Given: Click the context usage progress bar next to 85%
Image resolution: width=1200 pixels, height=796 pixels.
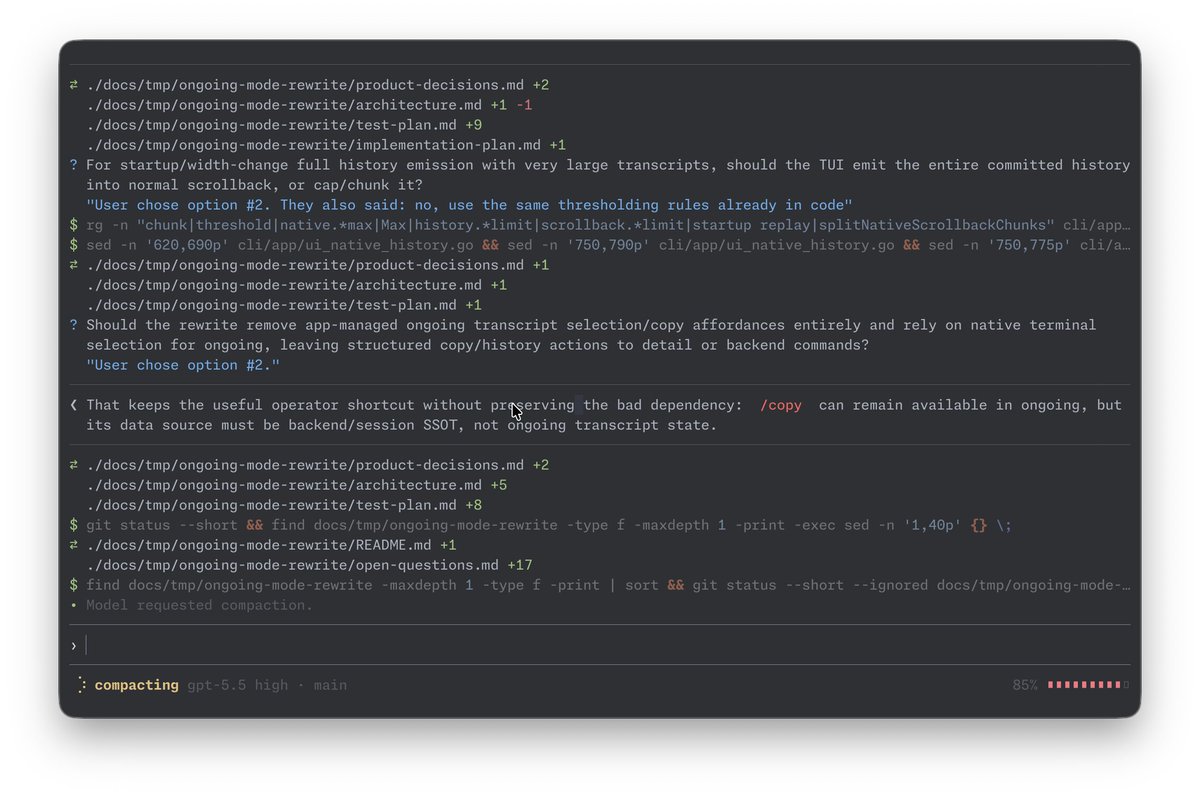Looking at the screenshot, I should click(x=1088, y=685).
